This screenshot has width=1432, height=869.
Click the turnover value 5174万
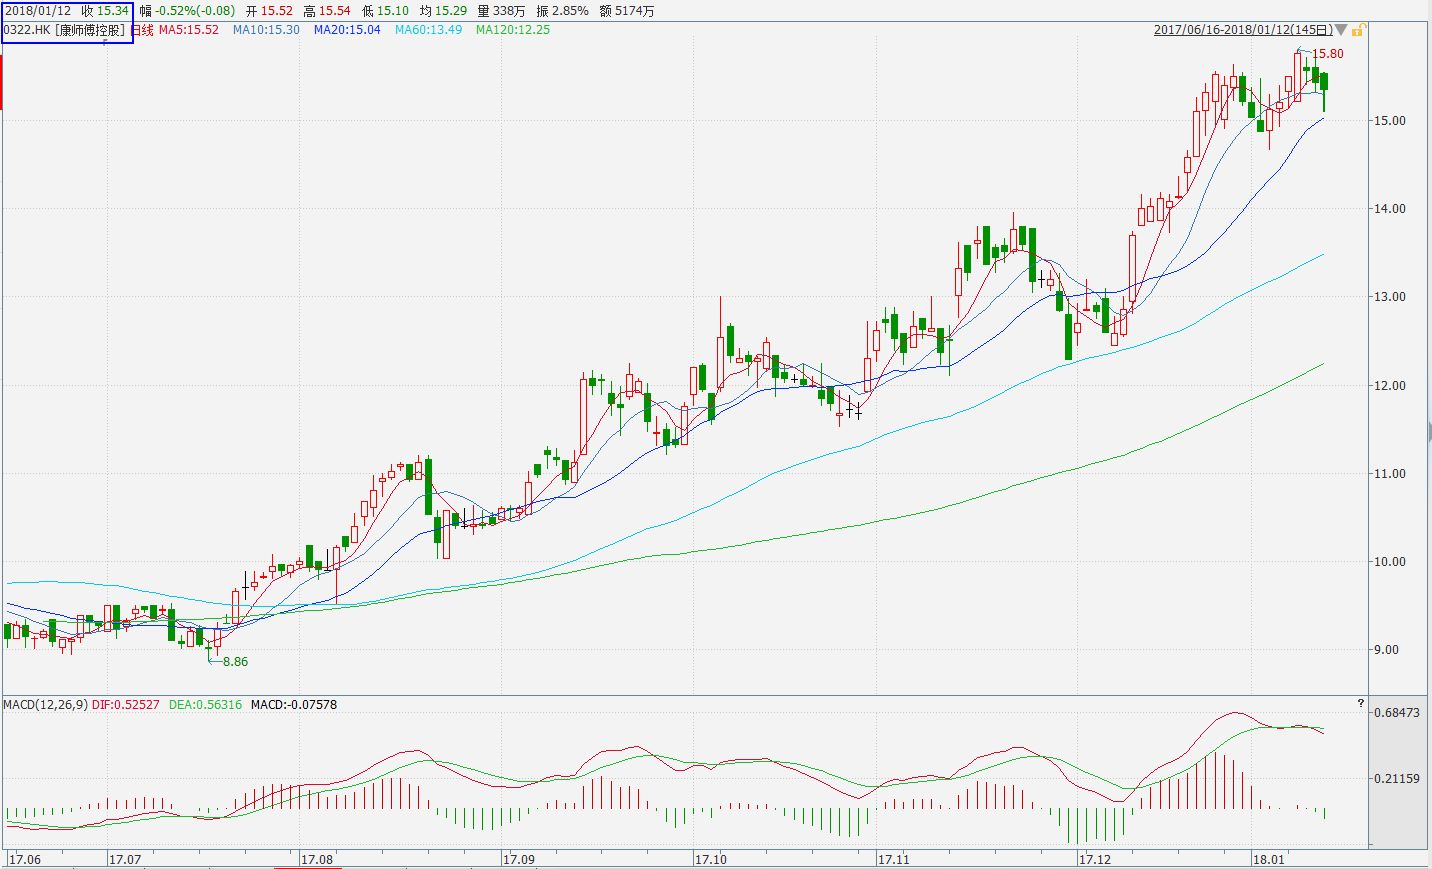click(635, 11)
